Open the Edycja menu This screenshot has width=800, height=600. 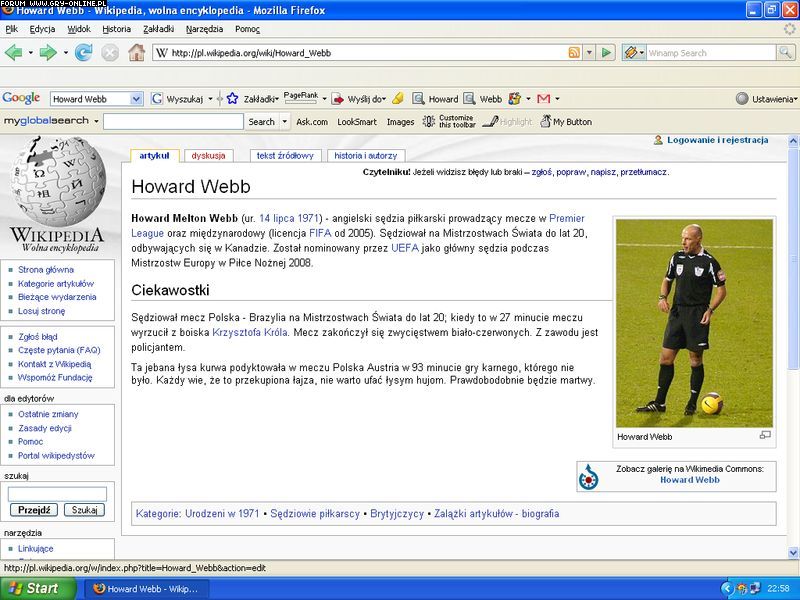click(x=42, y=29)
